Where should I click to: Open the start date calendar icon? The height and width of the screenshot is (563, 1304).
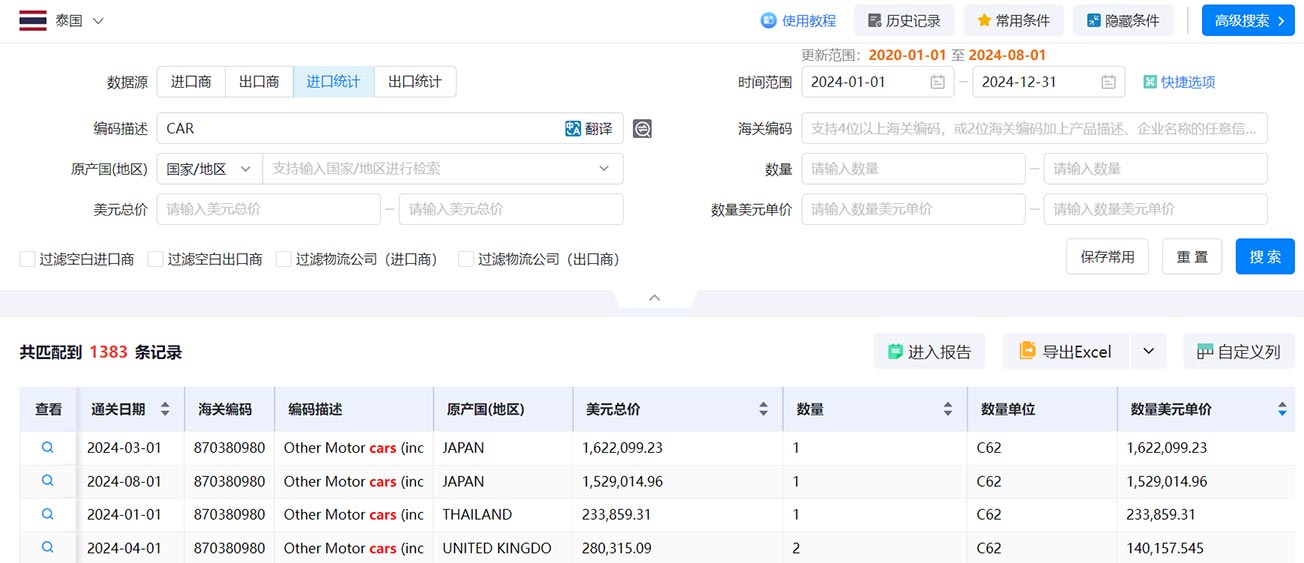click(937, 82)
